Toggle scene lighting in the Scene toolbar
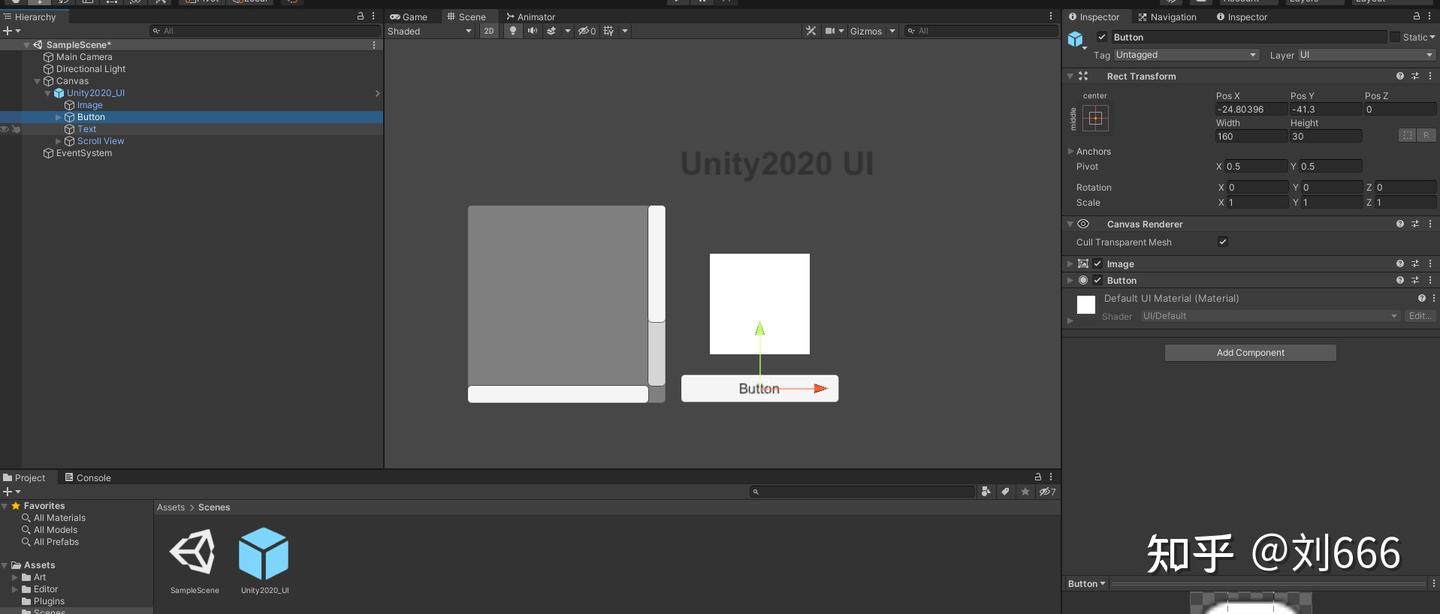 (512, 30)
